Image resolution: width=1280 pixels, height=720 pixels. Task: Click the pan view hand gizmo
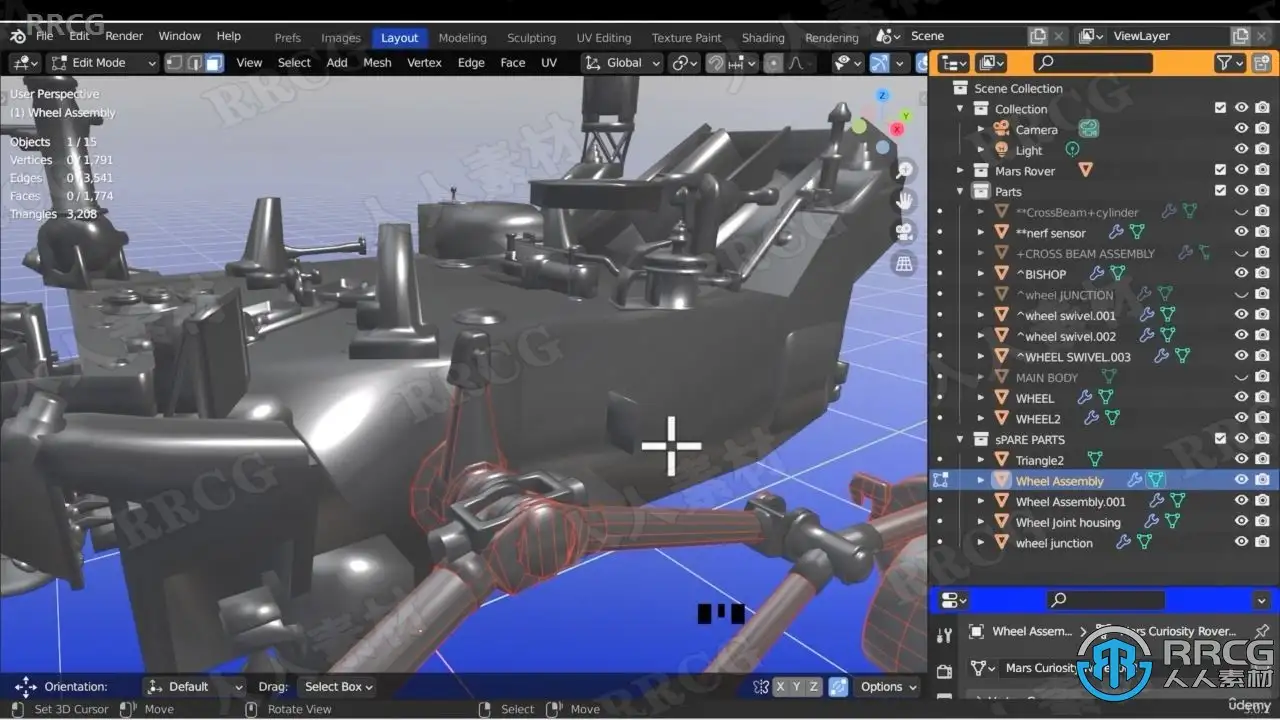coord(904,200)
